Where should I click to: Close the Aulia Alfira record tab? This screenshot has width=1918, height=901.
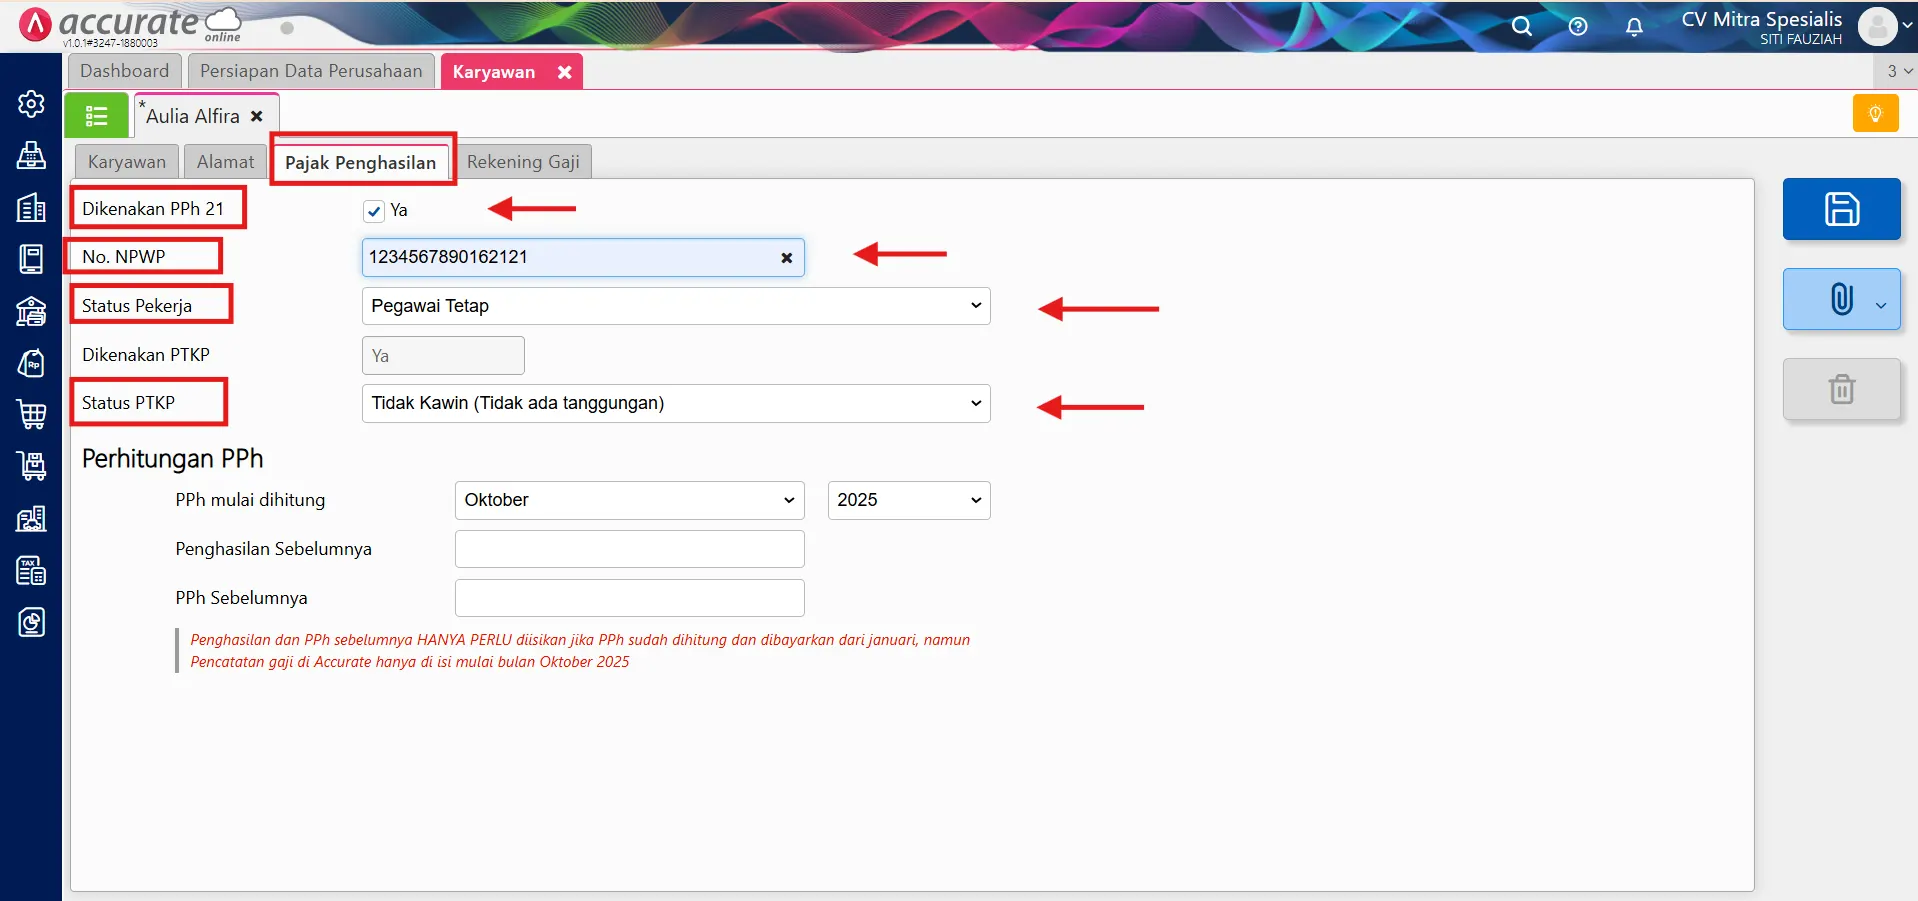257,116
